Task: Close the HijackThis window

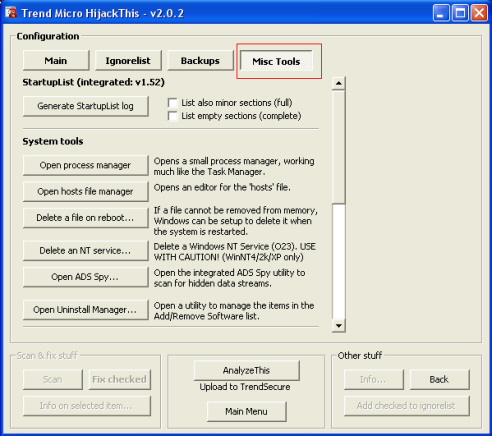Action: (479, 13)
